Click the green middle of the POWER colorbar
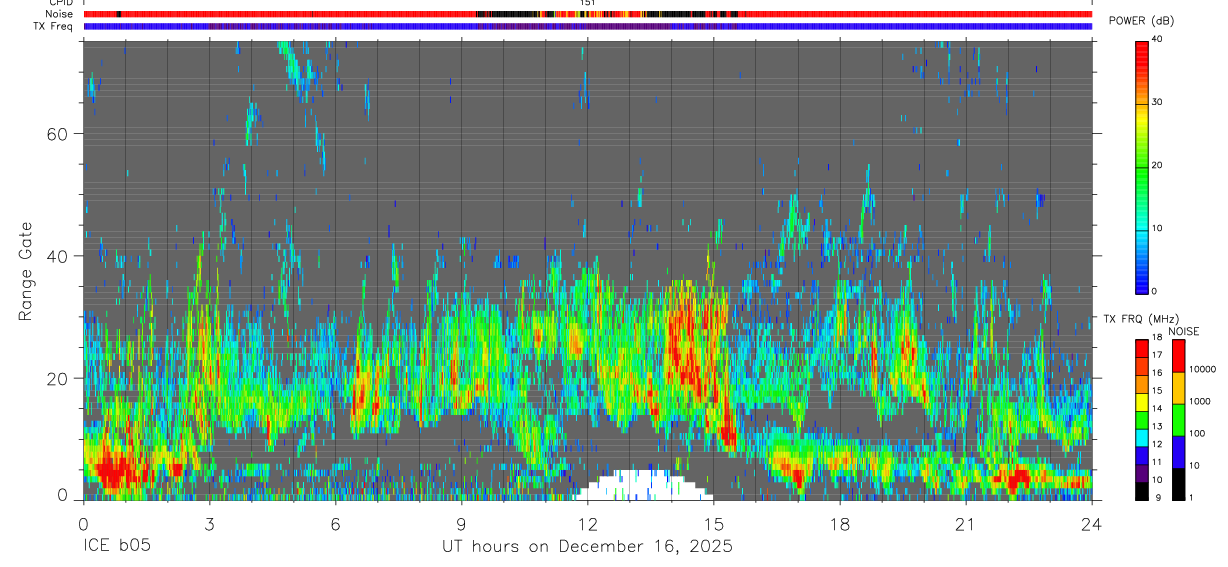The width and height of the screenshot is (1228, 567). pos(1141,170)
